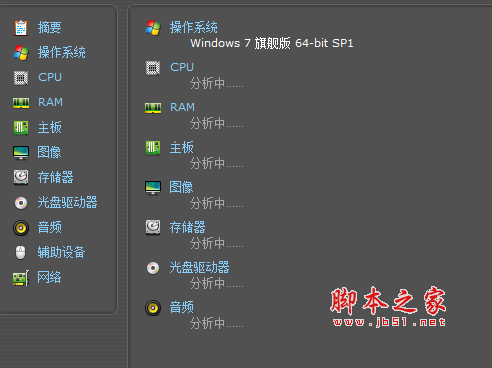The image size is (492, 368).
Task: Select the CPU entry in sidebar
Action: click(50, 77)
